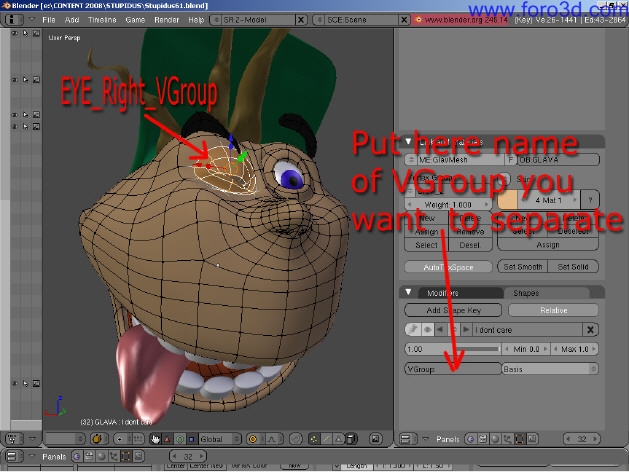Toggle Relative shape keys option
The width and height of the screenshot is (629, 472).
[554, 310]
